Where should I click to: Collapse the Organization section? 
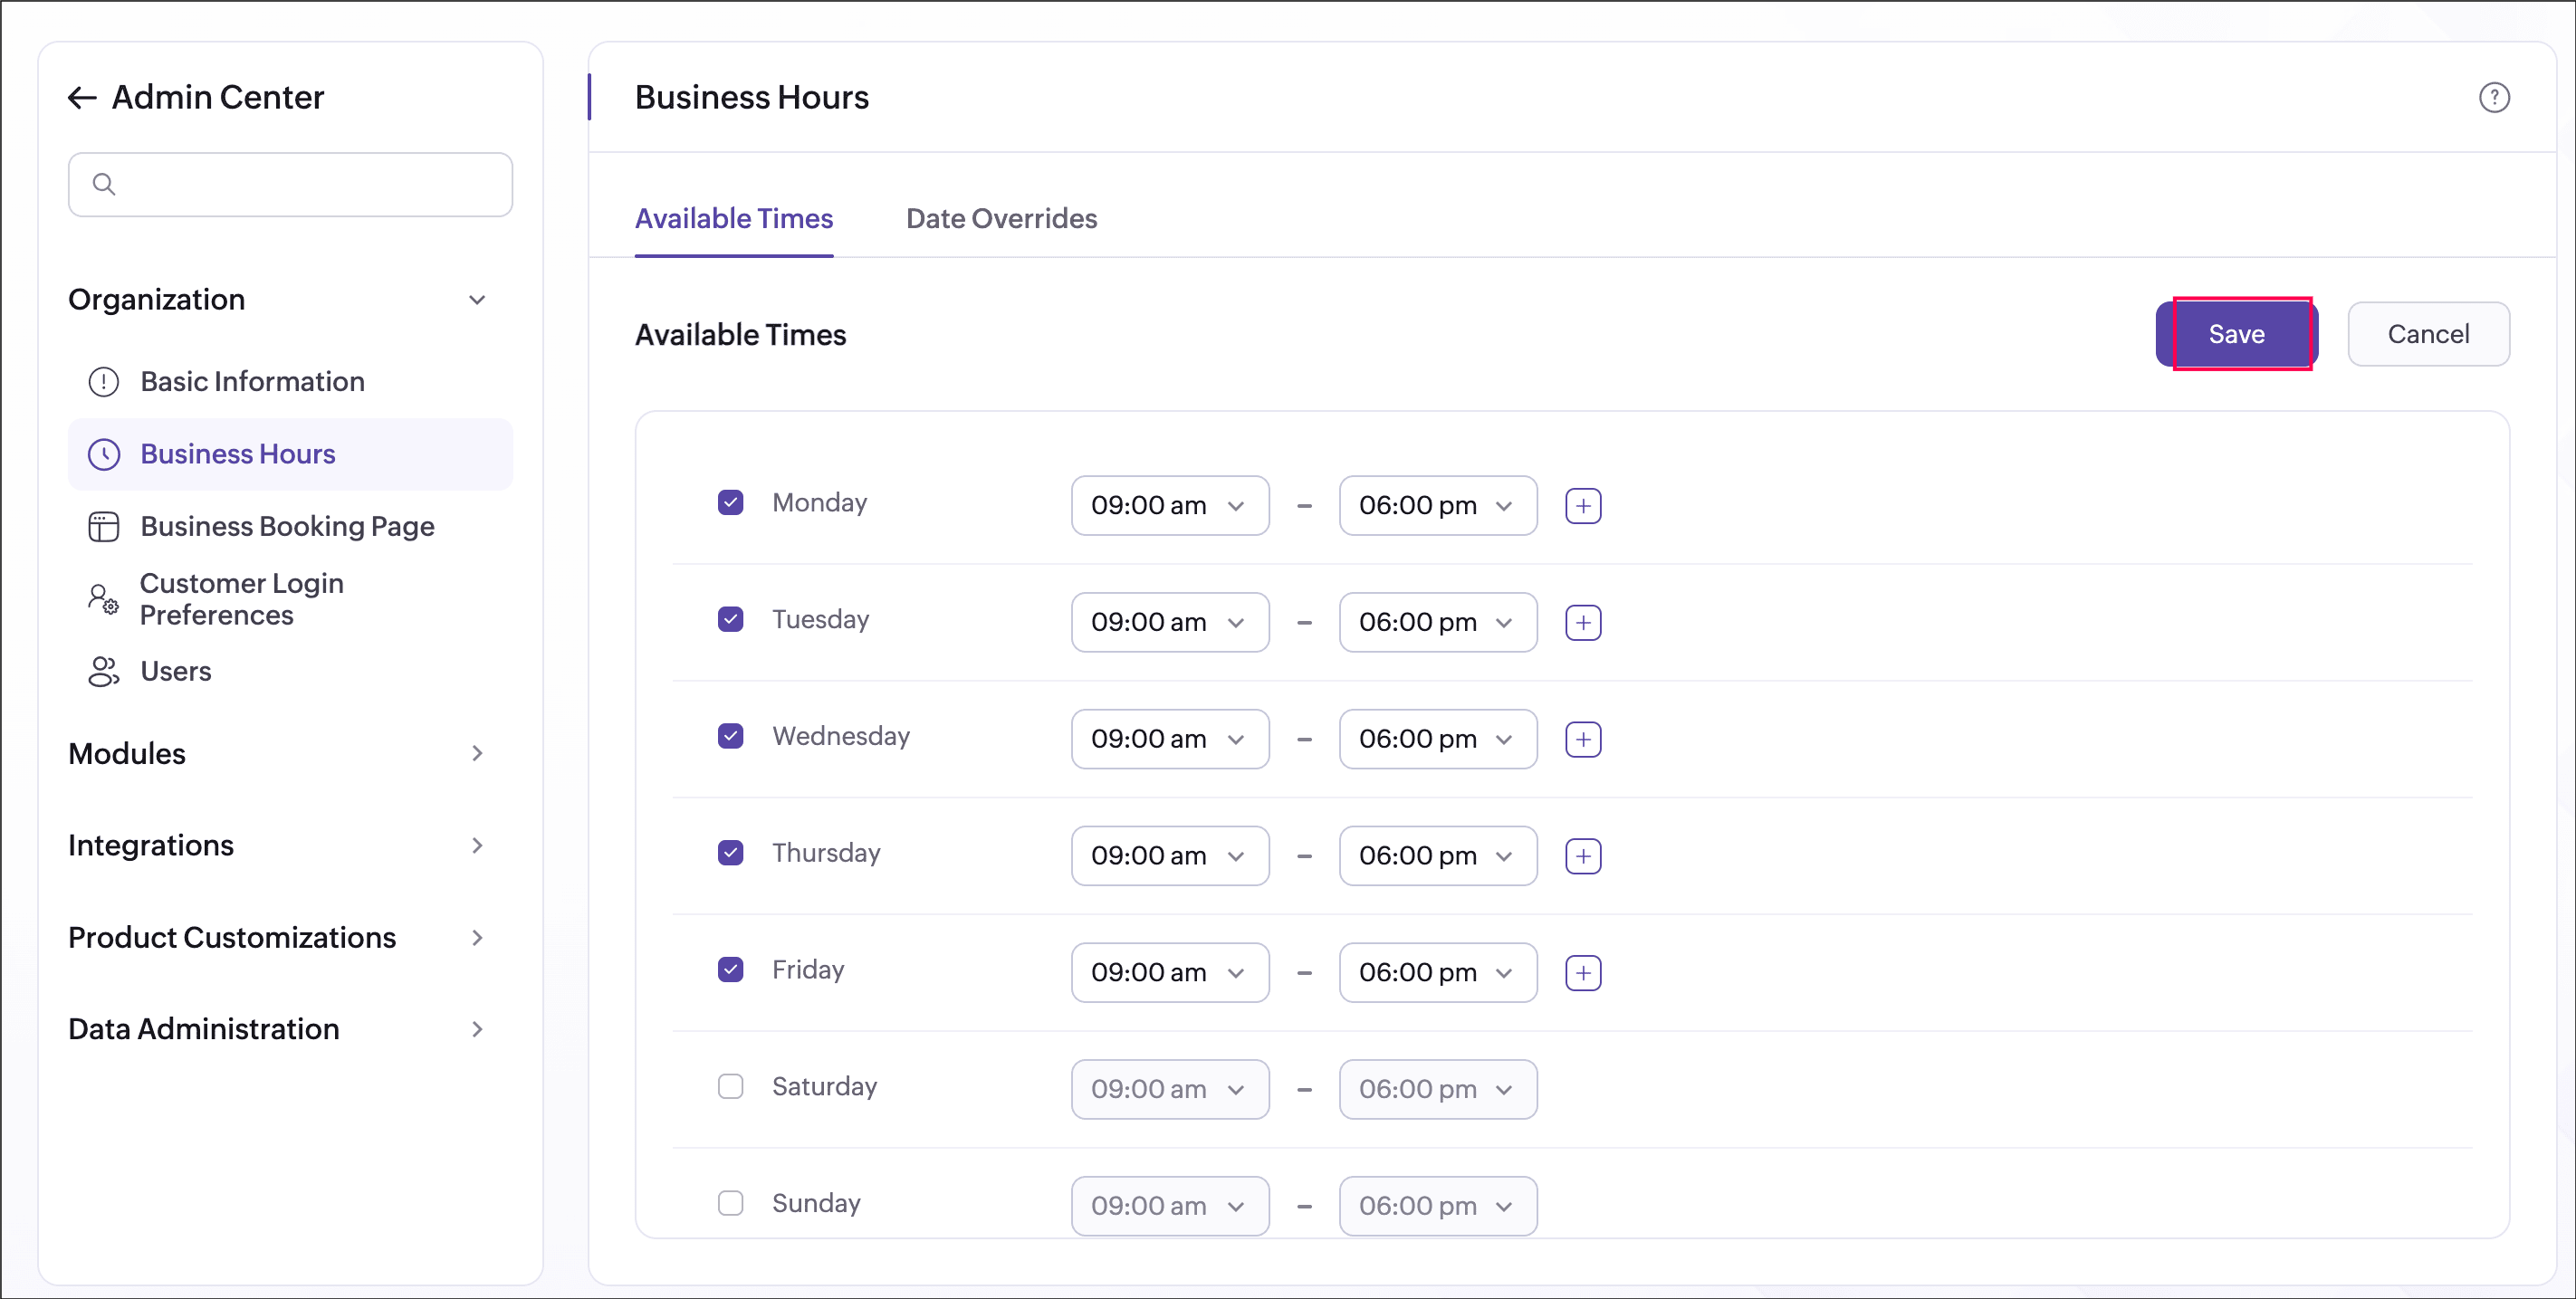click(x=477, y=300)
